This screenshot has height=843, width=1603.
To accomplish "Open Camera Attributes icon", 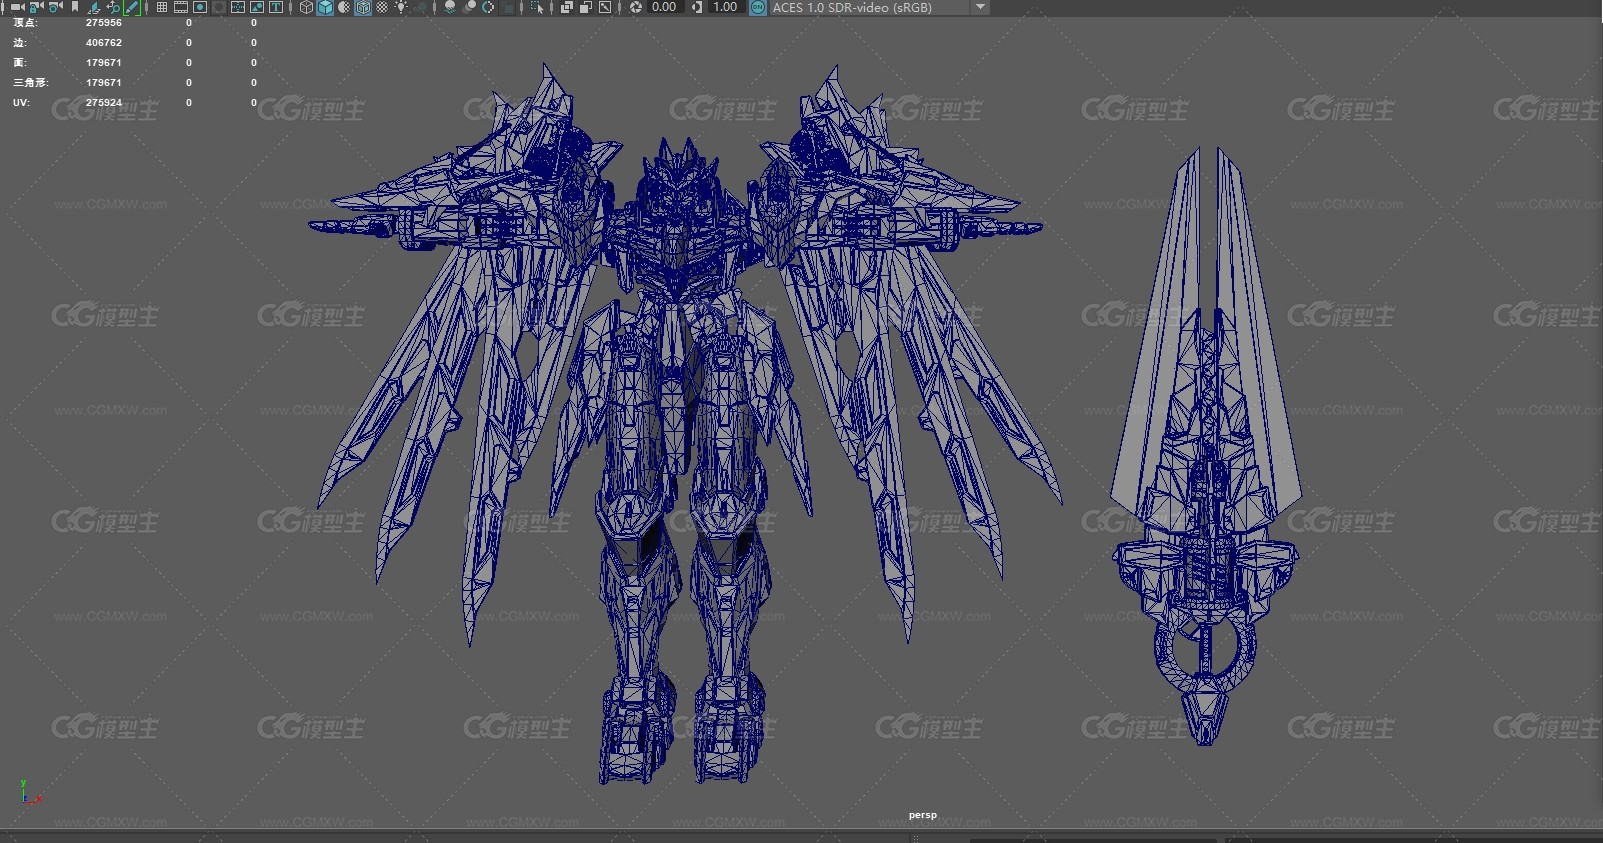I will tap(55, 7).
